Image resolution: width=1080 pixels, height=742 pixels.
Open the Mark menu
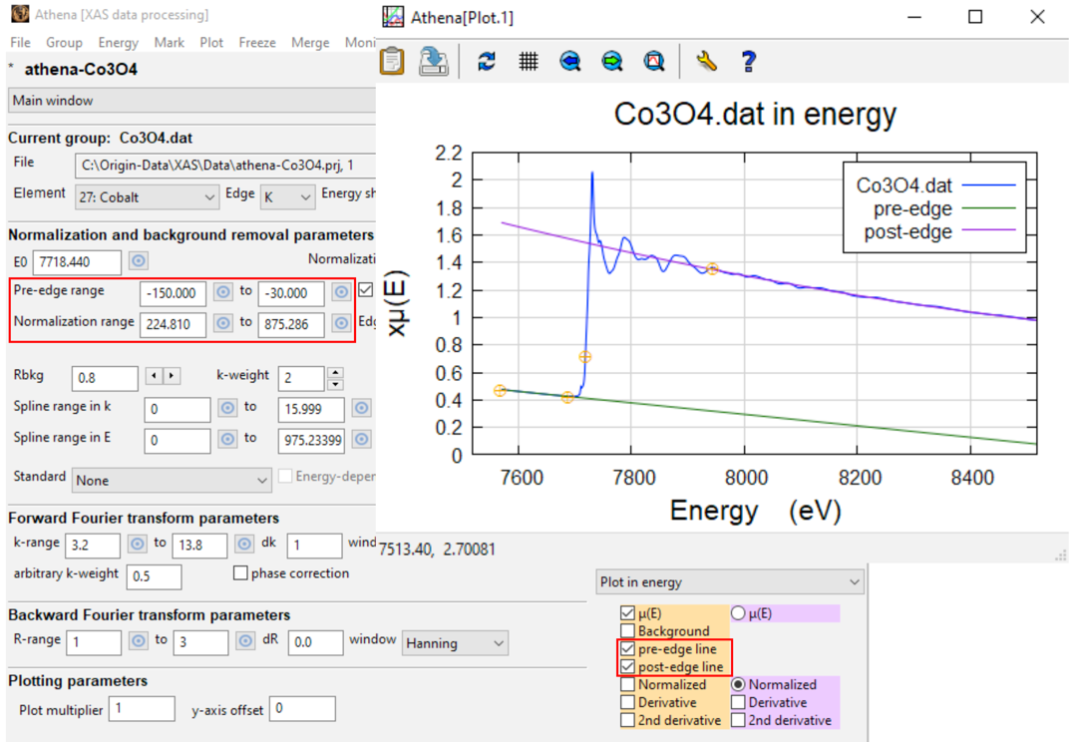tap(169, 43)
